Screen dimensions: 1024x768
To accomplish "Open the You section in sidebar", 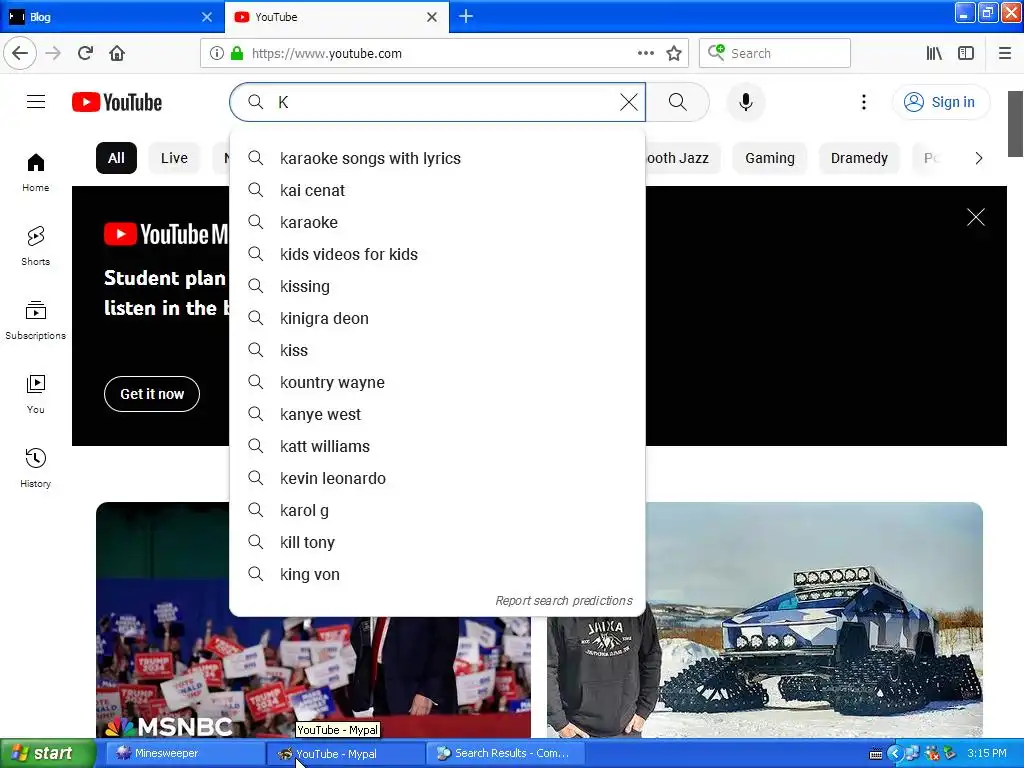I will coord(36,394).
